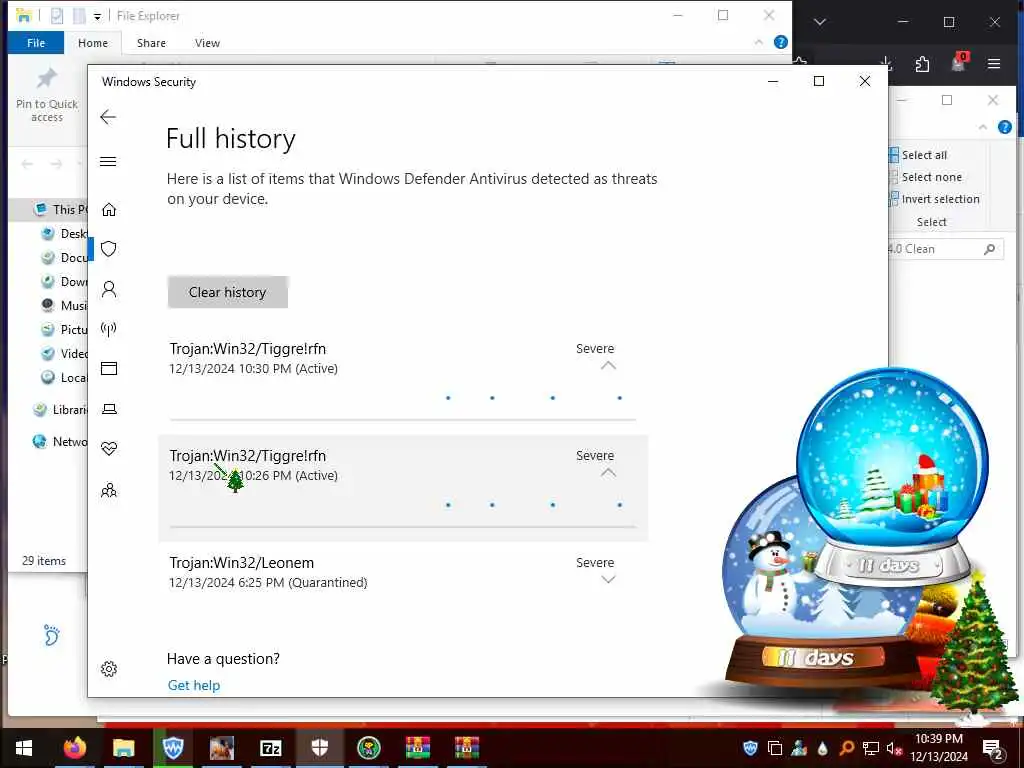The image size is (1024, 768).
Task: Select the Trojan:Win32/Leonem threat name
Action: tap(242, 563)
